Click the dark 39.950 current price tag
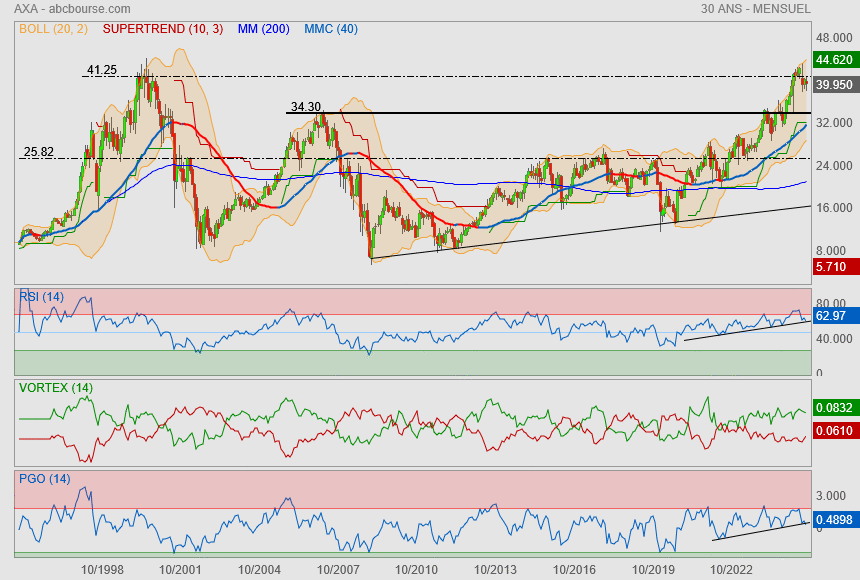Viewport: 860px width, 580px height. (834, 85)
